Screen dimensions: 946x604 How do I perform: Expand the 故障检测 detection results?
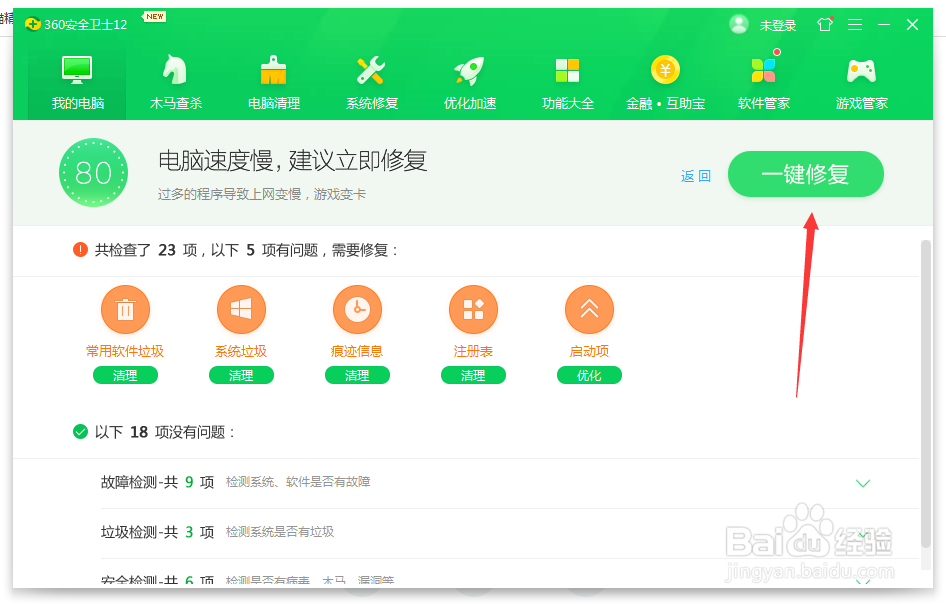863,483
